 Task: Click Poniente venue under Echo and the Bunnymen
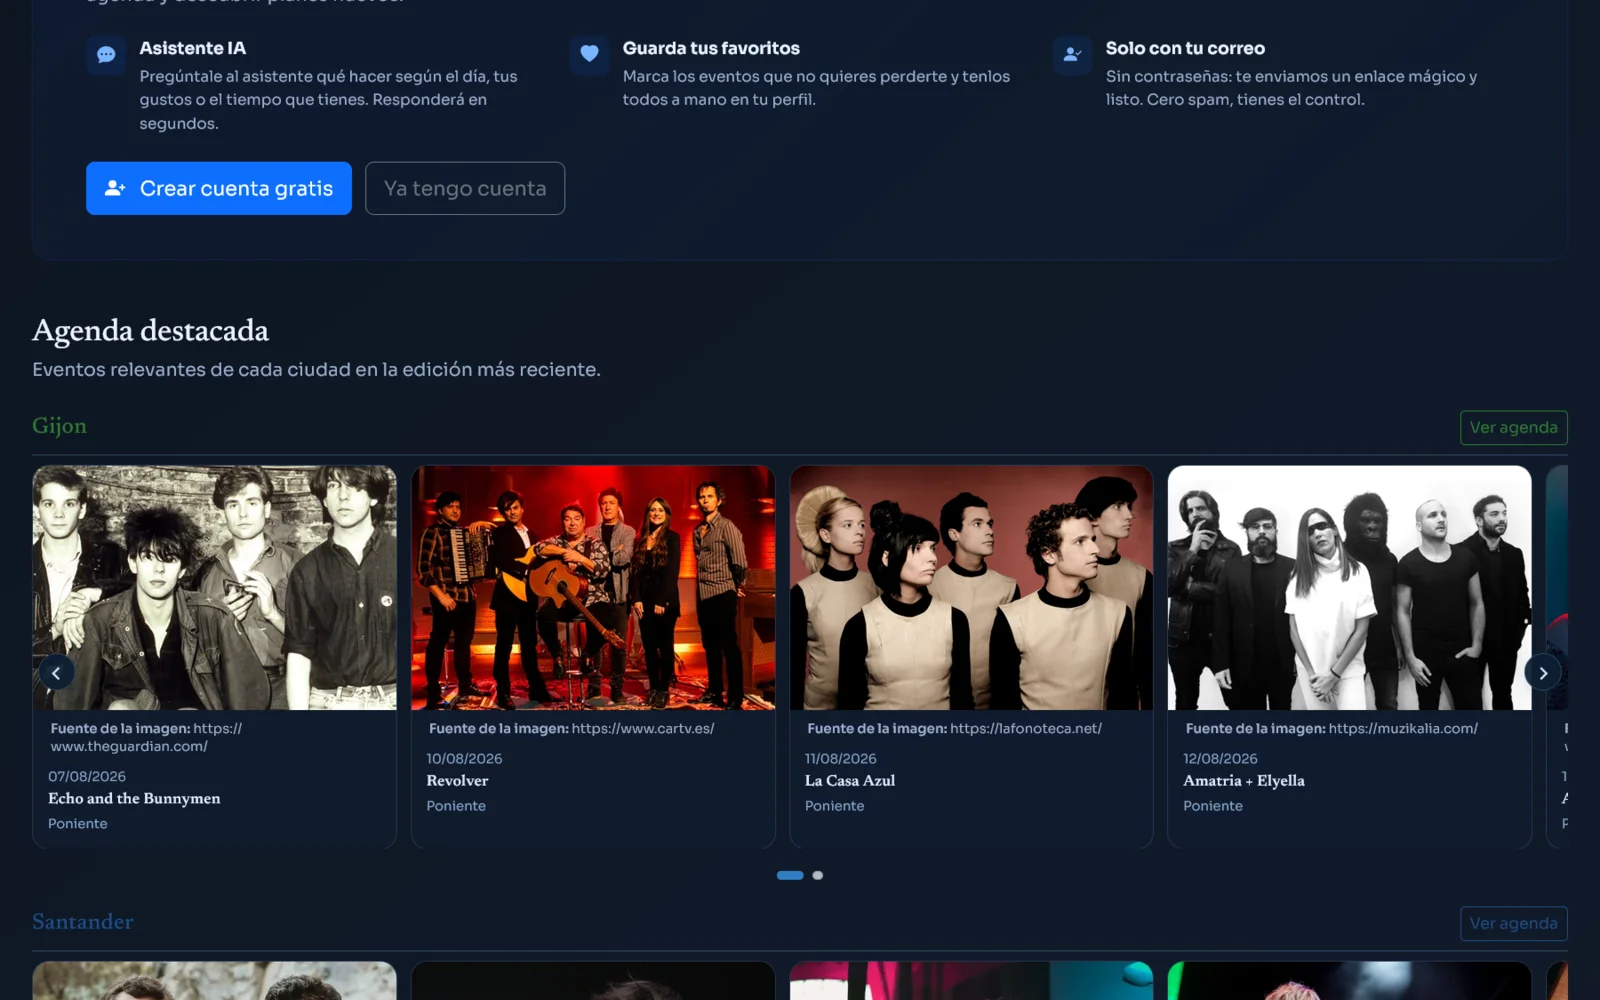[78, 823]
